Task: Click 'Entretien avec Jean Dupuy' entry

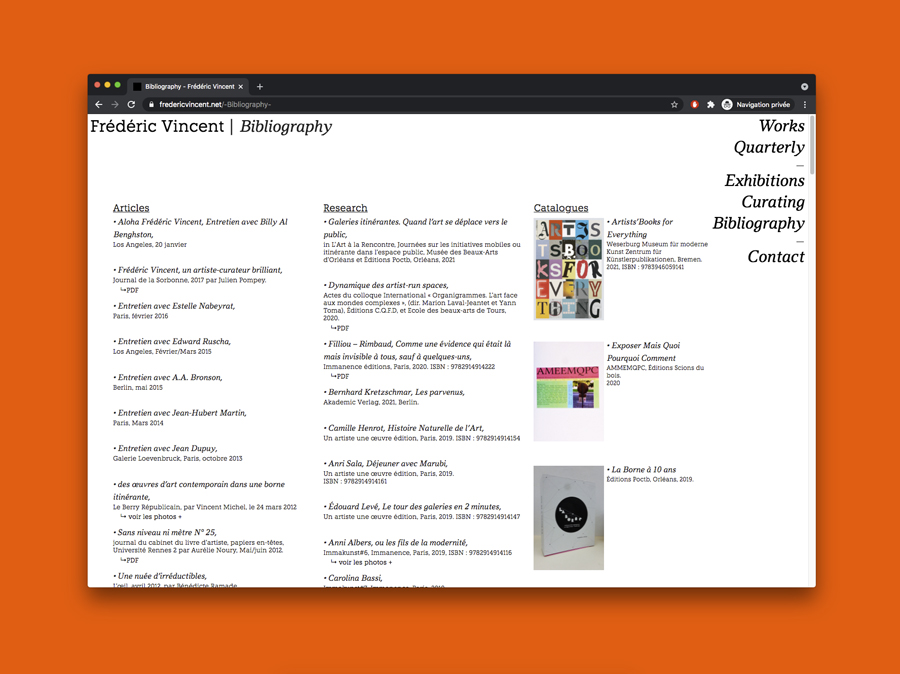Action: pos(165,448)
